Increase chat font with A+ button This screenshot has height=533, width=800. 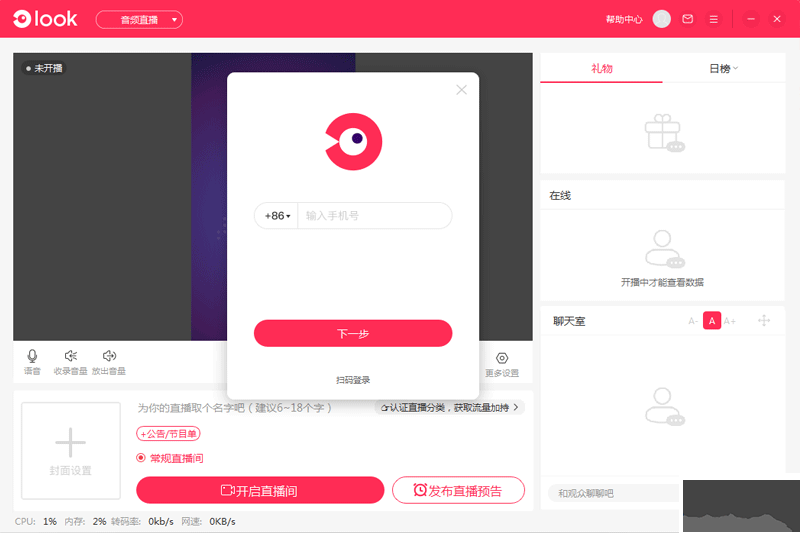tap(730, 321)
